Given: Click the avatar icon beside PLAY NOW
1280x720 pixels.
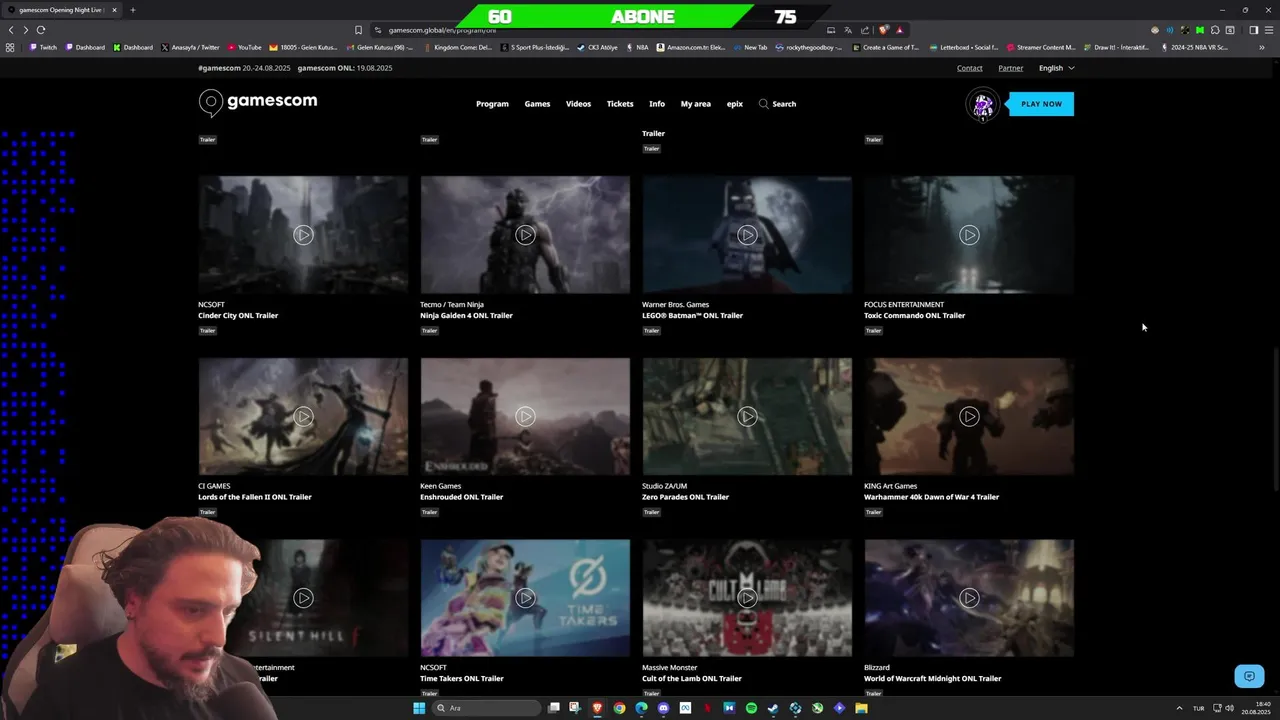Looking at the screenshot, I should pos(983,104).
